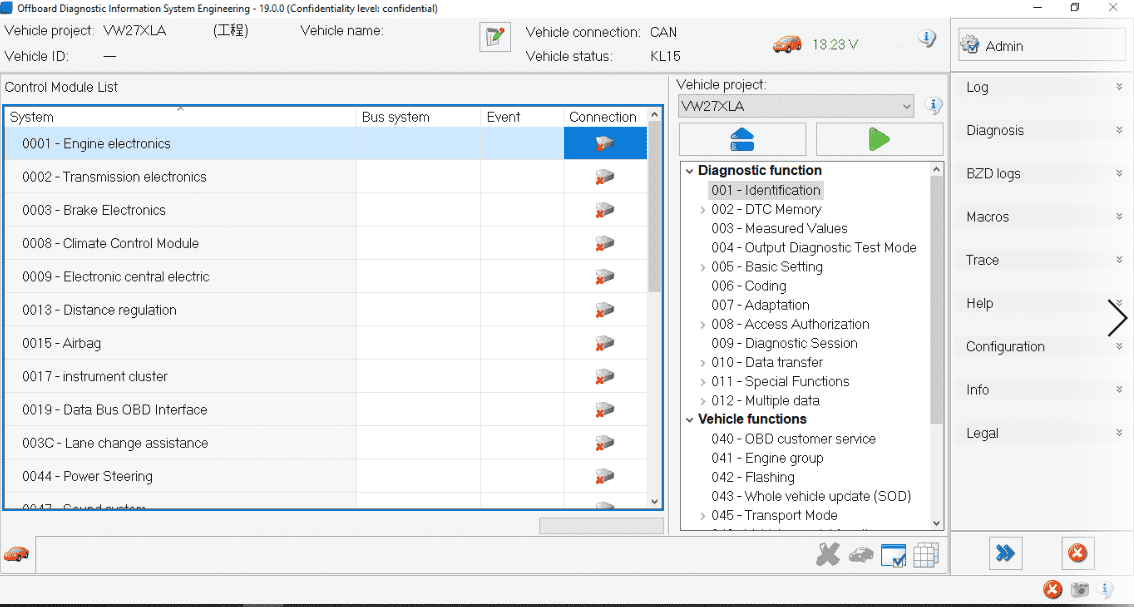The height and width of the screenshot is (607, 1134).
Task: Click the camera snapshot icon in the status bar
Action: click(1080, 589)
